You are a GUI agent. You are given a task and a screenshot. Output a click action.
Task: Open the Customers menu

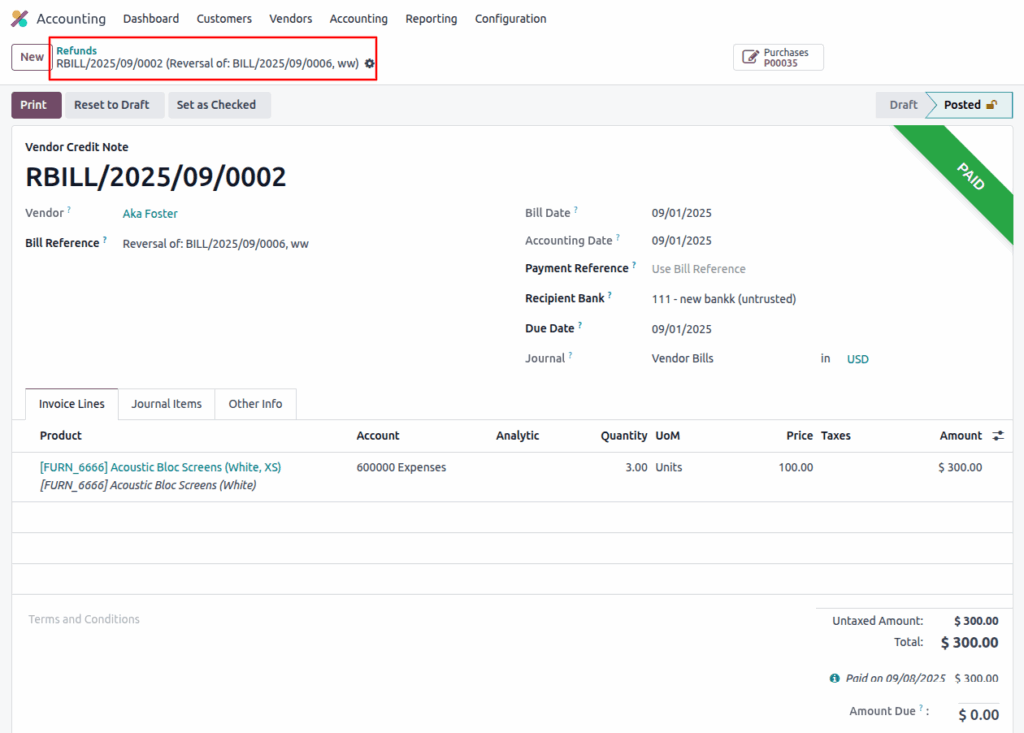[x=224, y=18]
